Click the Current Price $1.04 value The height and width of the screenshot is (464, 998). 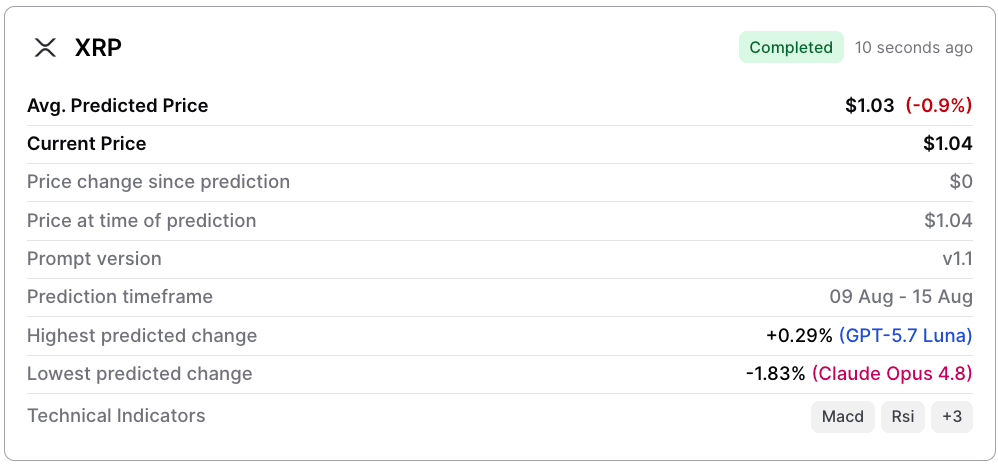point(948,144)
